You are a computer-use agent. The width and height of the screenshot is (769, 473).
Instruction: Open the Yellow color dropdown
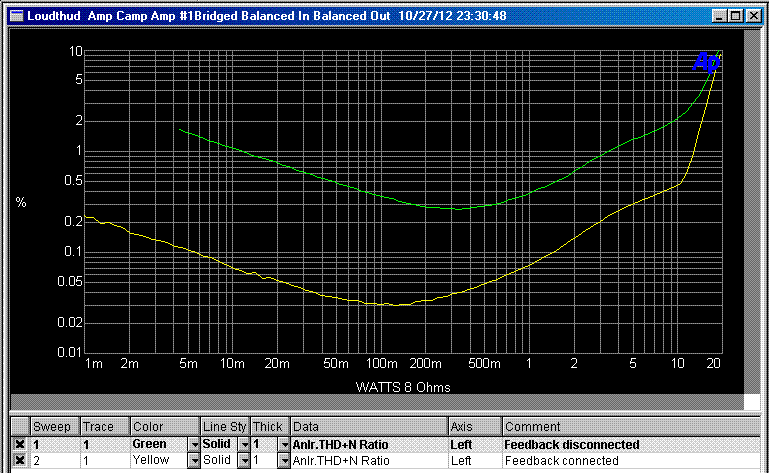tap(194, 460)
